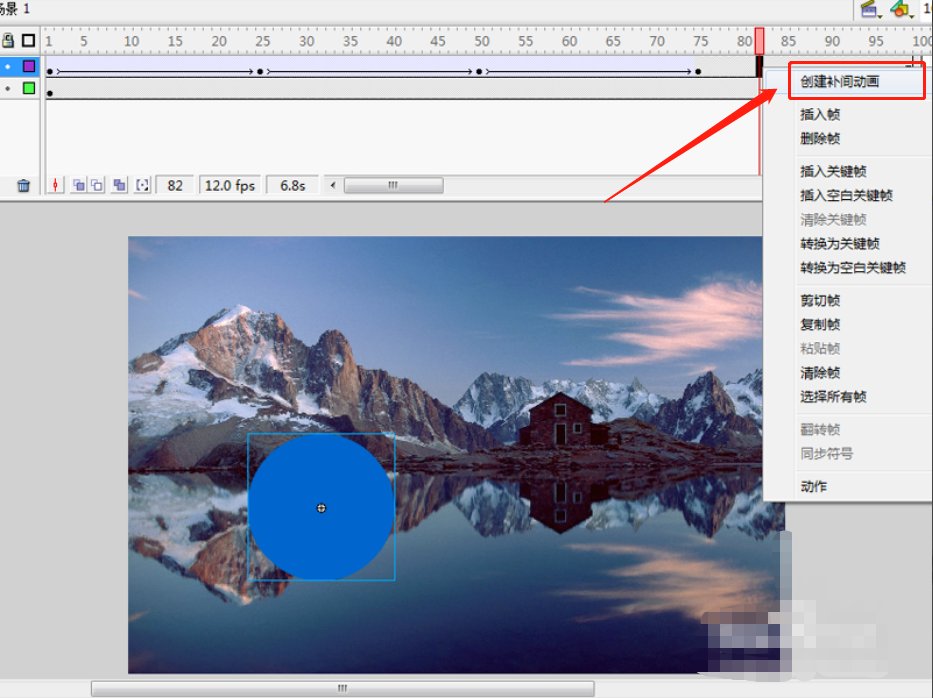Viewport: 933px width, 698px height.
Task: Choose 转换为空白关键帧 menu entry
Action: (852, 267)
